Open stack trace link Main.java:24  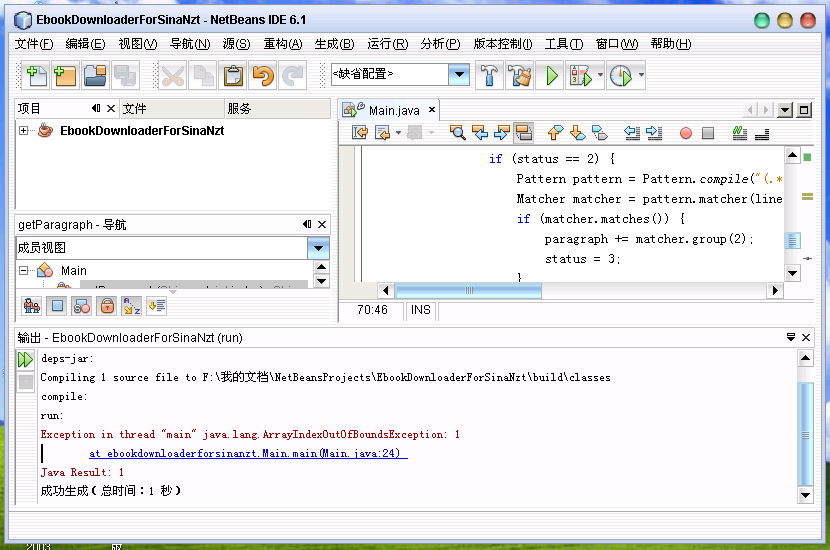coord(248,453)
